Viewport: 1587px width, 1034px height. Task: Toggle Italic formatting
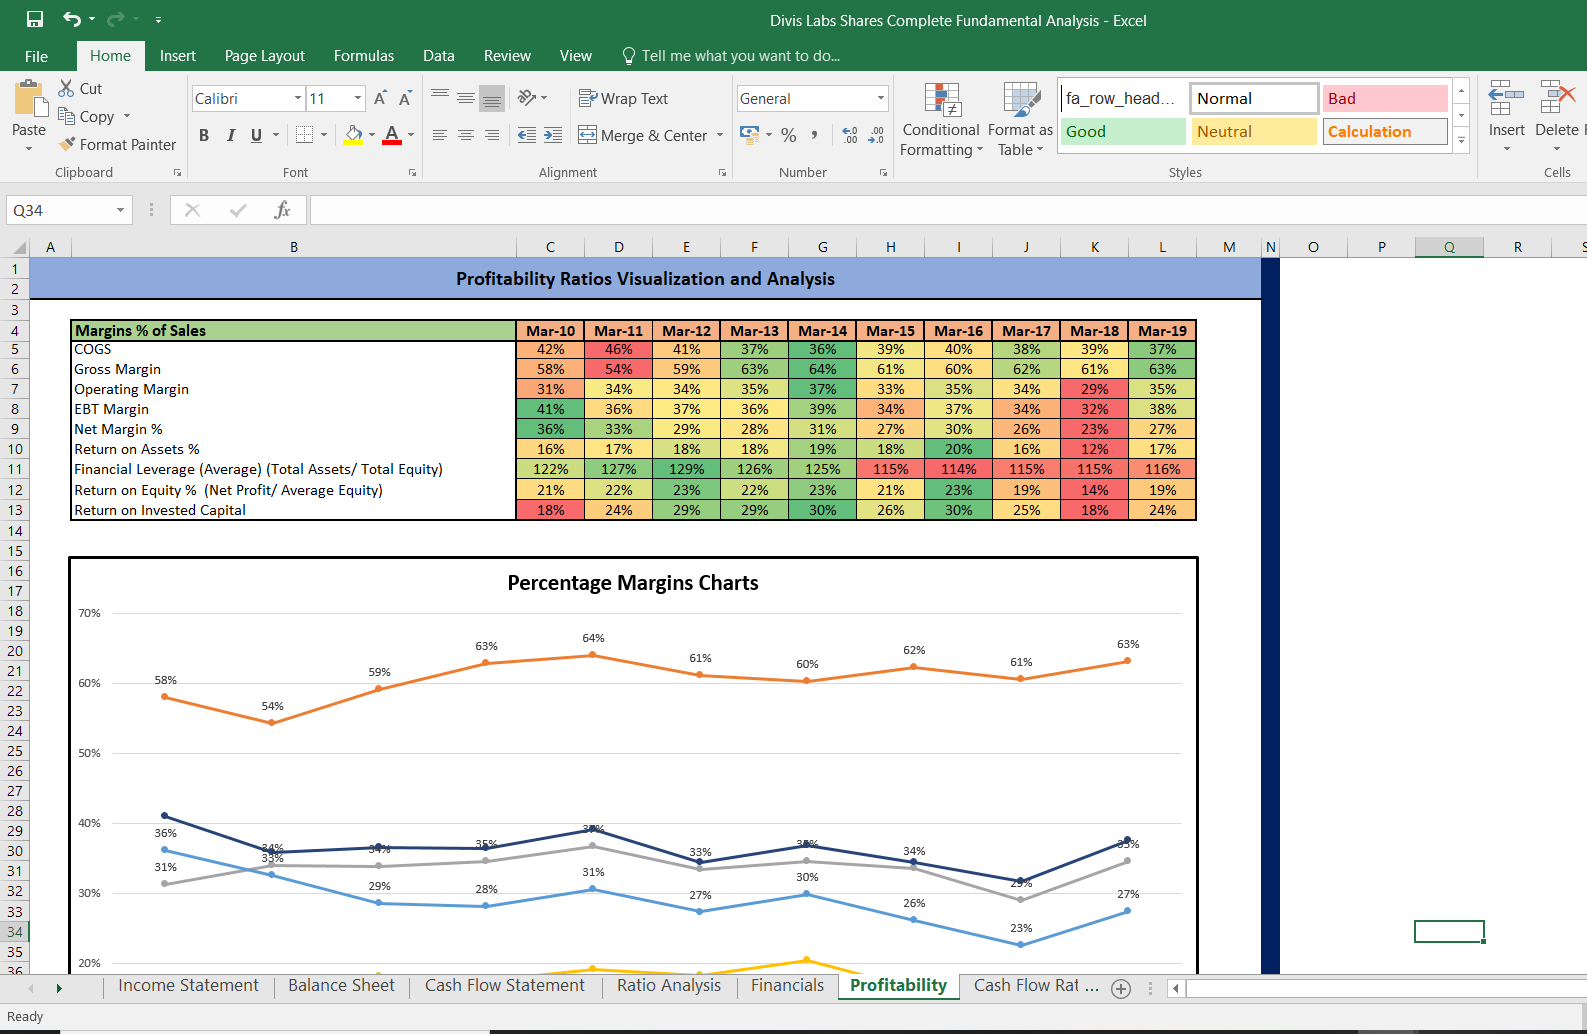pos(231,135)
